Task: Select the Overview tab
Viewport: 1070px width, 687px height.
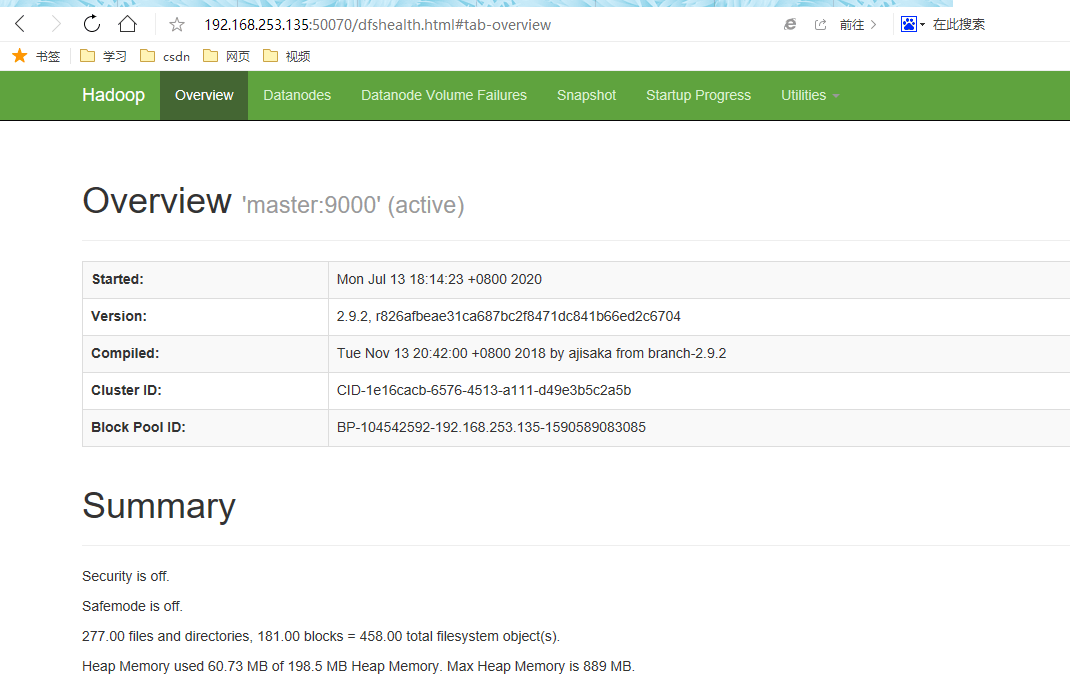Action: coord(204,96)
